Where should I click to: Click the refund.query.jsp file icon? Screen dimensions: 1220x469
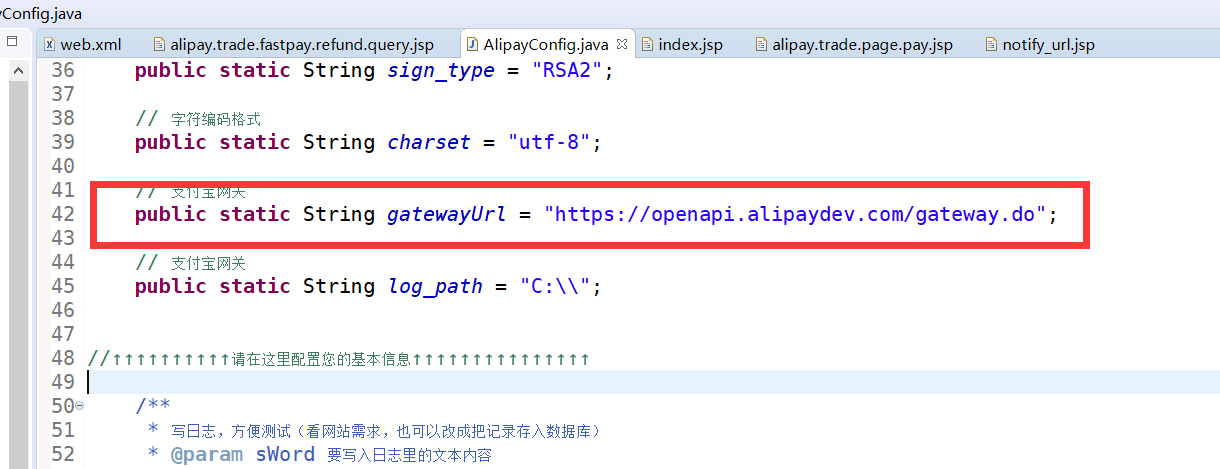[x=160, y=44]
